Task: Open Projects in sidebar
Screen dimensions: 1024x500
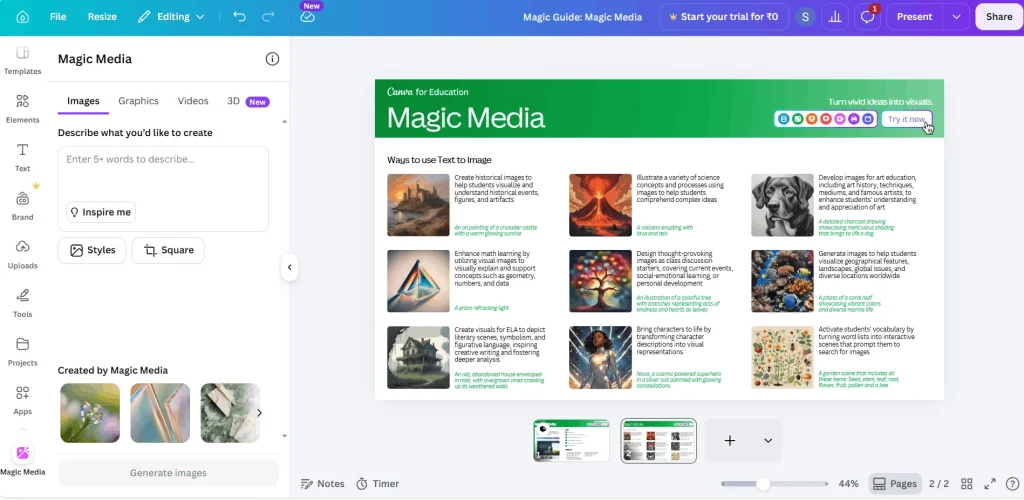Action: pyautogui.click(x=23, y=352)
